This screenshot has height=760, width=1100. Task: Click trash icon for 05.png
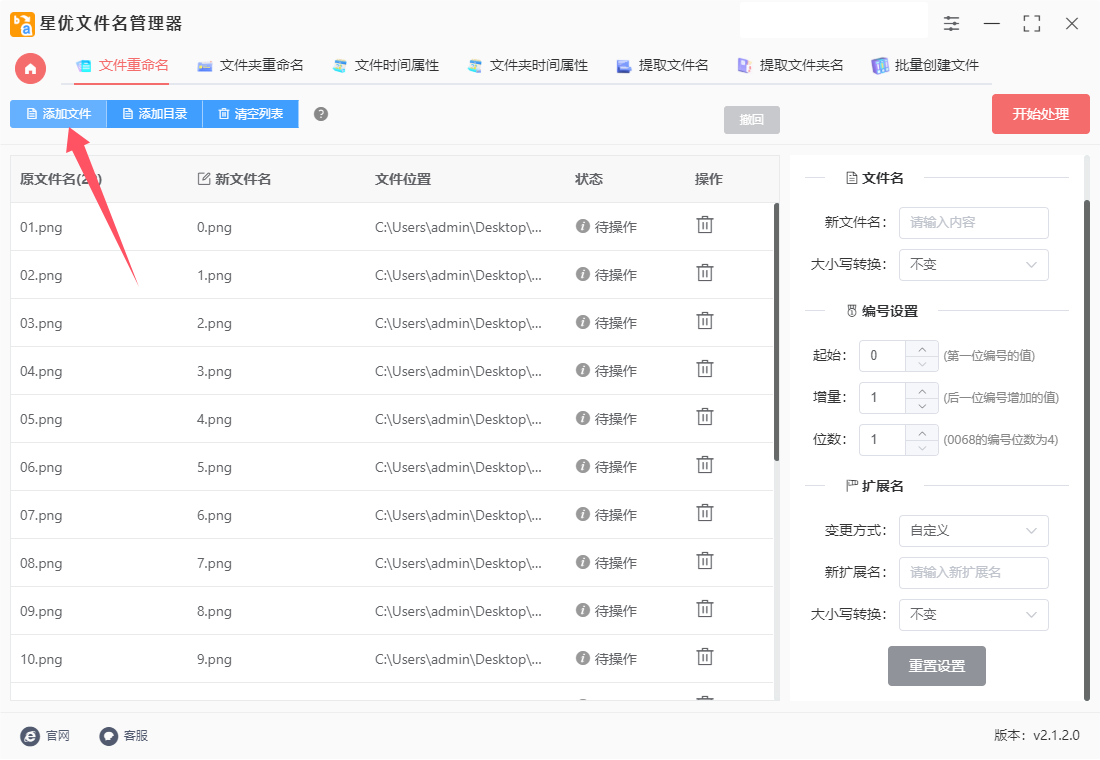(704, 417)
